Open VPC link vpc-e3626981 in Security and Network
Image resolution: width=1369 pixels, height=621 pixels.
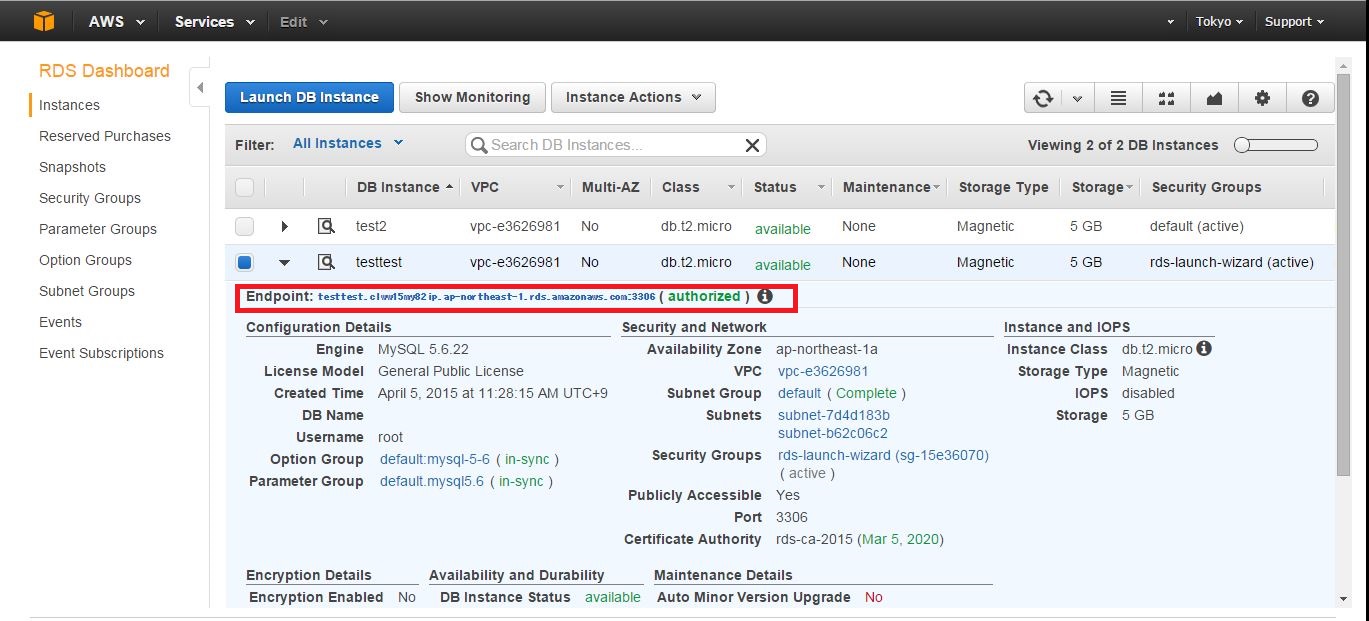[x=823, y=371]
